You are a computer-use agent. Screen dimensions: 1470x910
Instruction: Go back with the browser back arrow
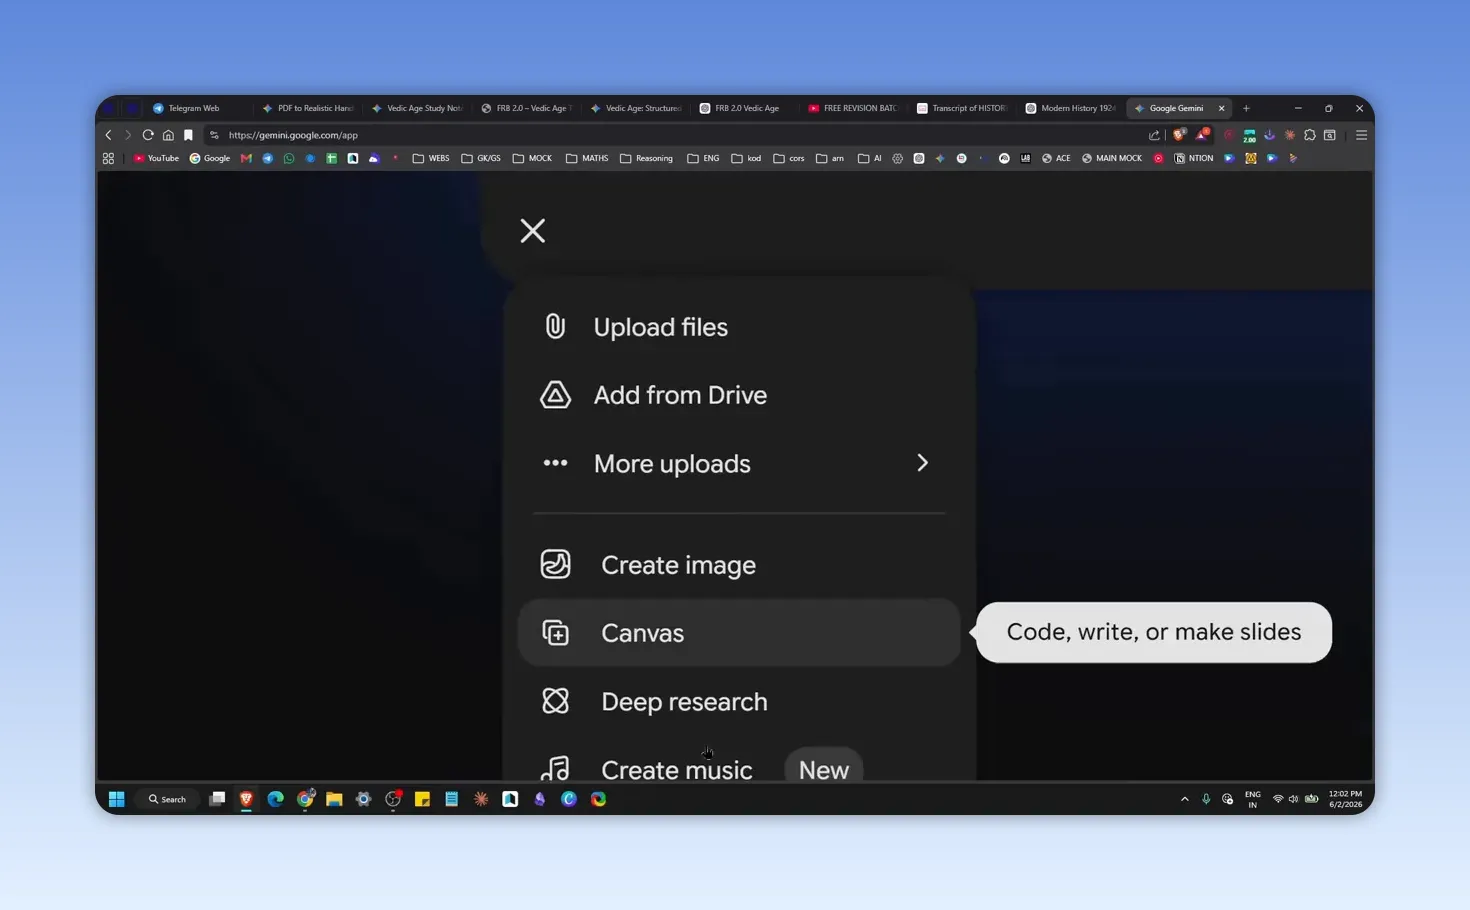[x=109, y=135]
